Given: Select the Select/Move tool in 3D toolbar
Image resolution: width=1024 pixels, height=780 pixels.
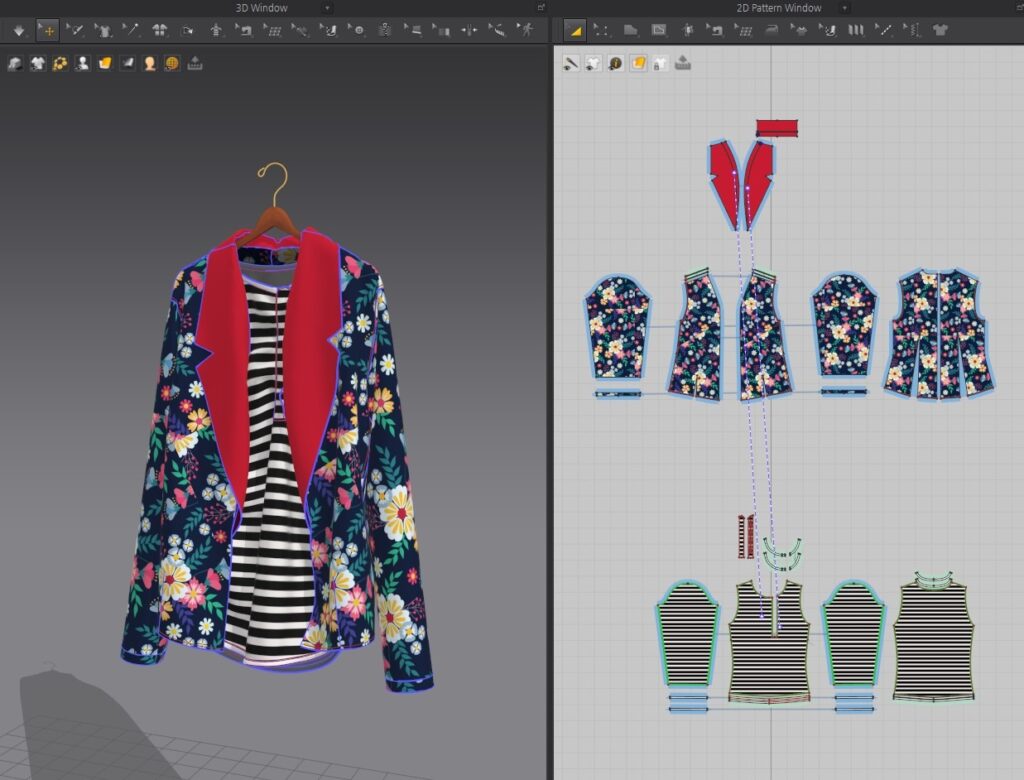Looking at the screenshot, I should coord(47,31).
